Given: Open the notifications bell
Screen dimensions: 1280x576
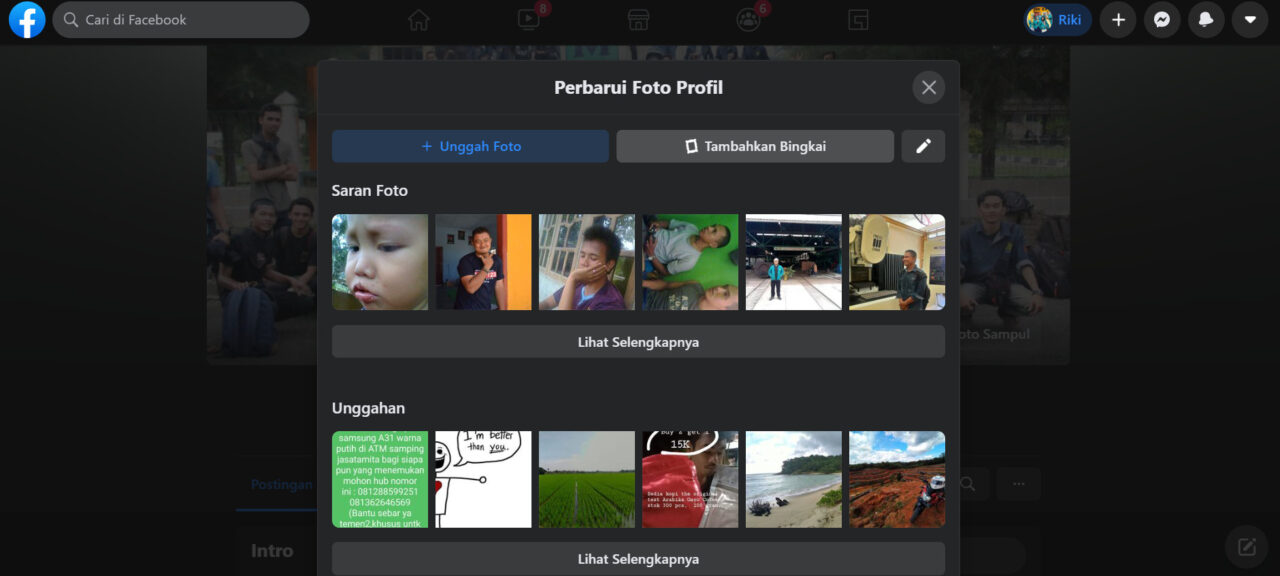Looking at the screenshot, I should coord(1206,19).
